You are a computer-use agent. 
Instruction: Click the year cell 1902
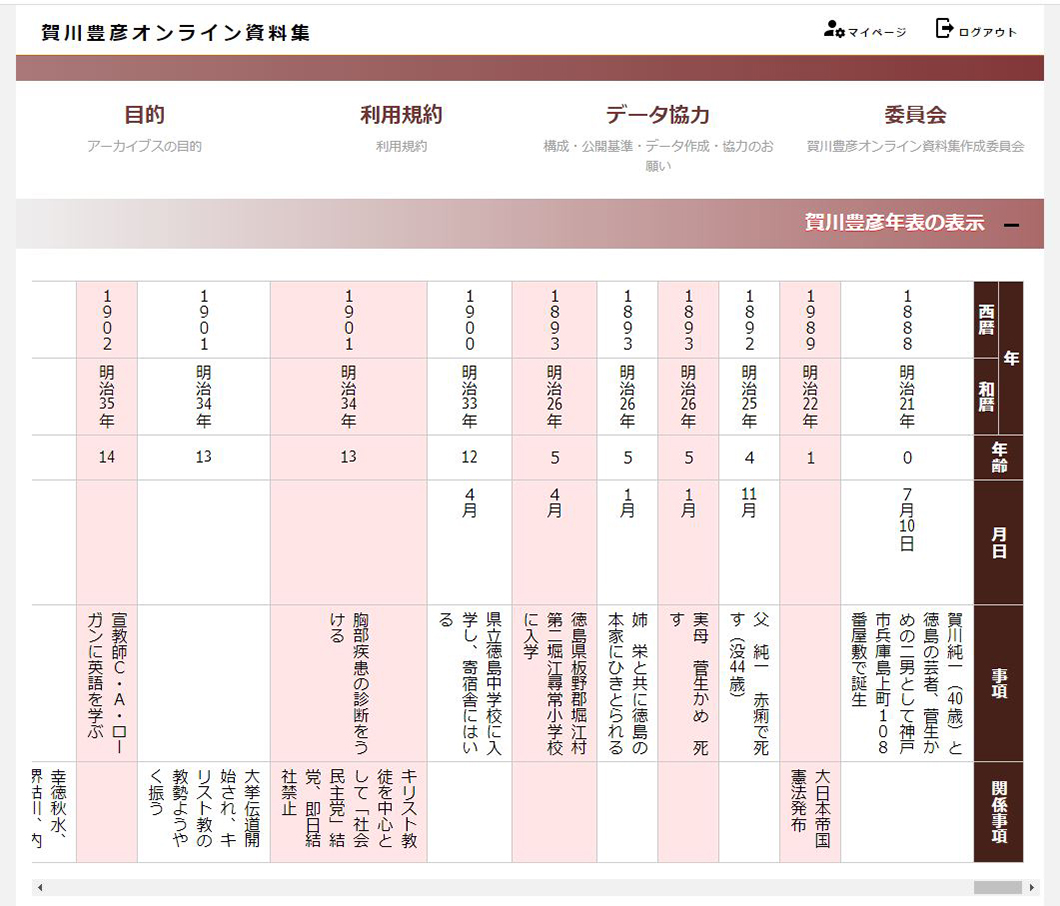click(107, 320)
